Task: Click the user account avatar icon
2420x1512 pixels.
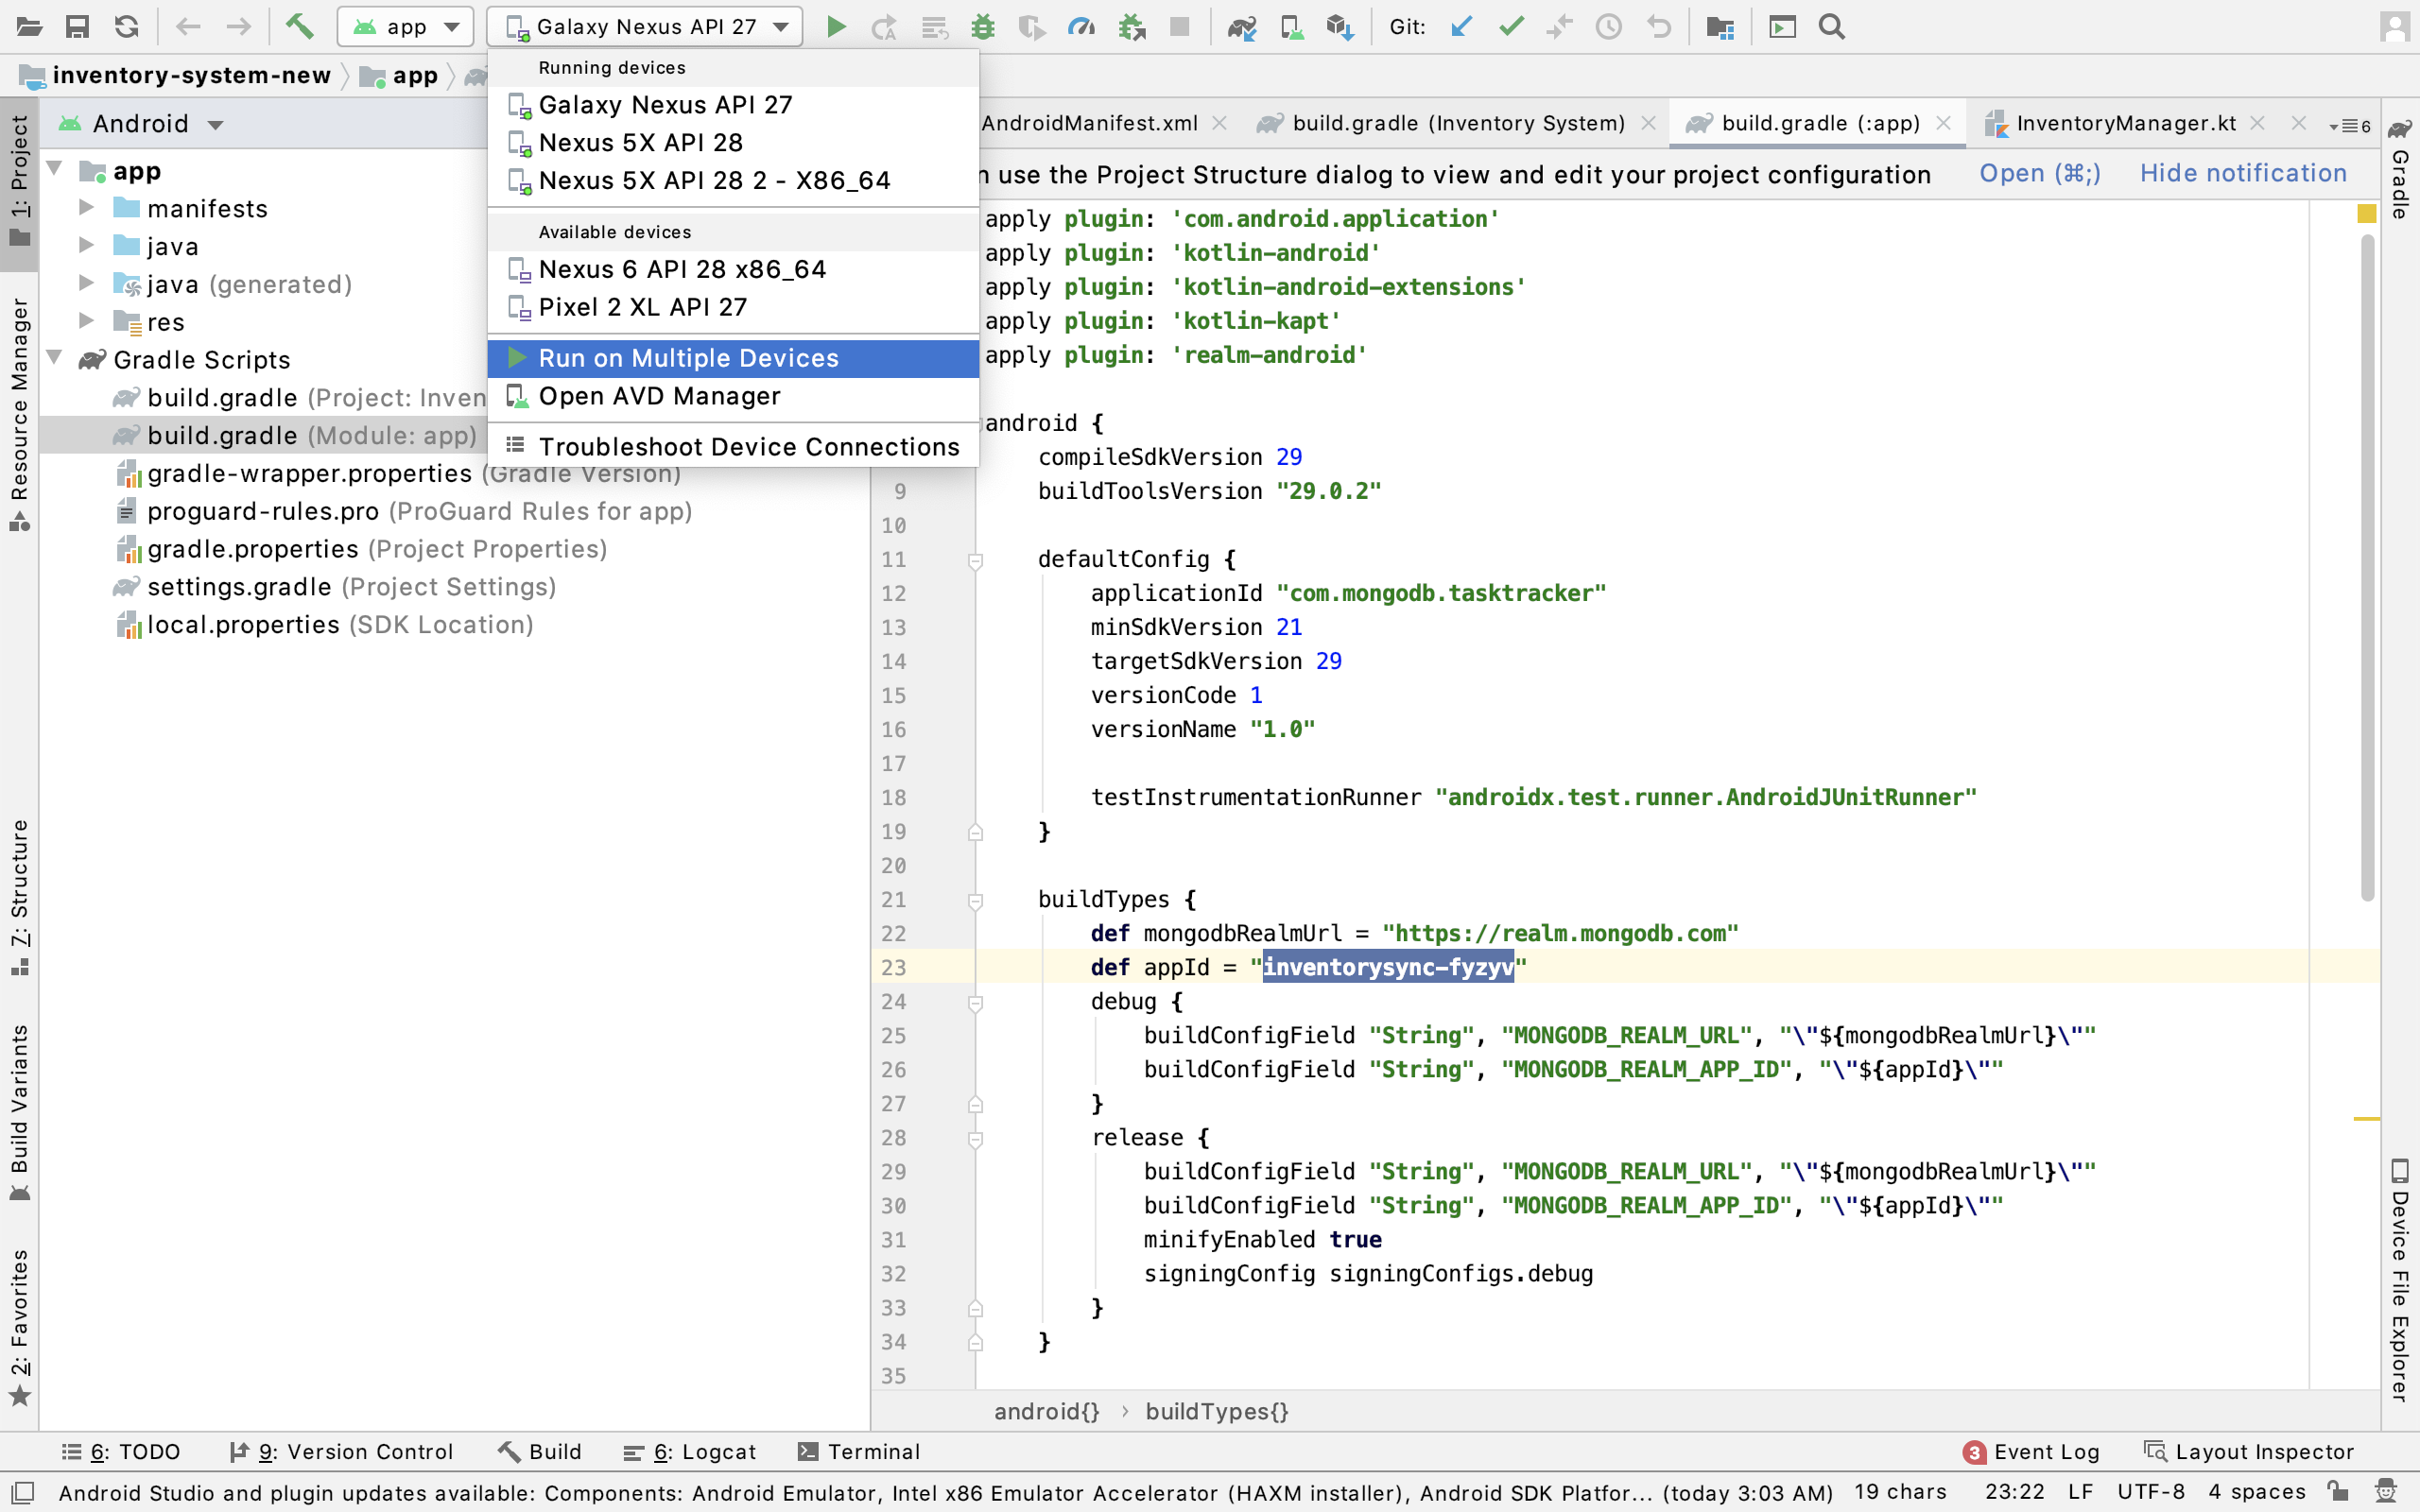Action: [2395, 27]
